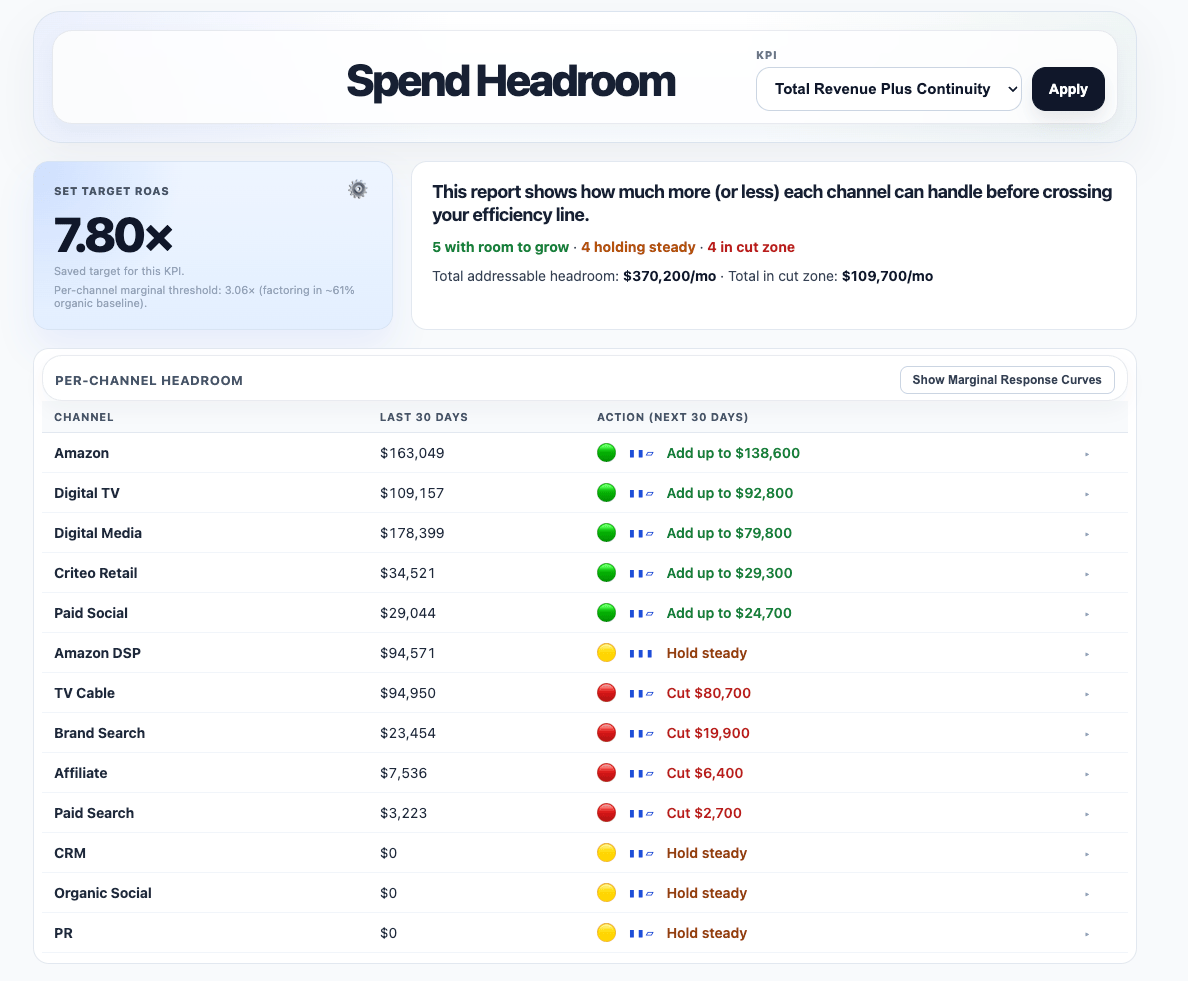Click the blue bars icon in Digital TV row
Image resolution: width=1188 pixels, height=981 pixels.
tap(641, 494)
